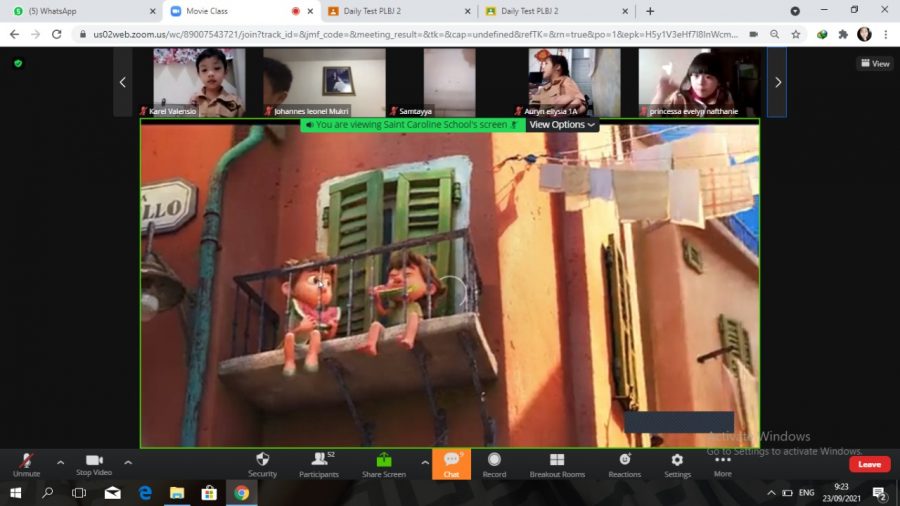The image size is (900, 506).
Task: Expand audio options arrow next to Unmute
Action: coord(60,462)
